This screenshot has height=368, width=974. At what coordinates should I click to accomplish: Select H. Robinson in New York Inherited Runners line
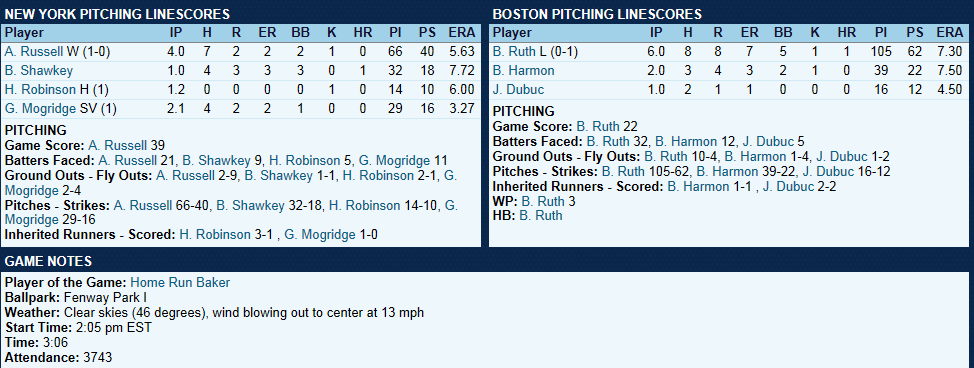click(x=215, y=234)
